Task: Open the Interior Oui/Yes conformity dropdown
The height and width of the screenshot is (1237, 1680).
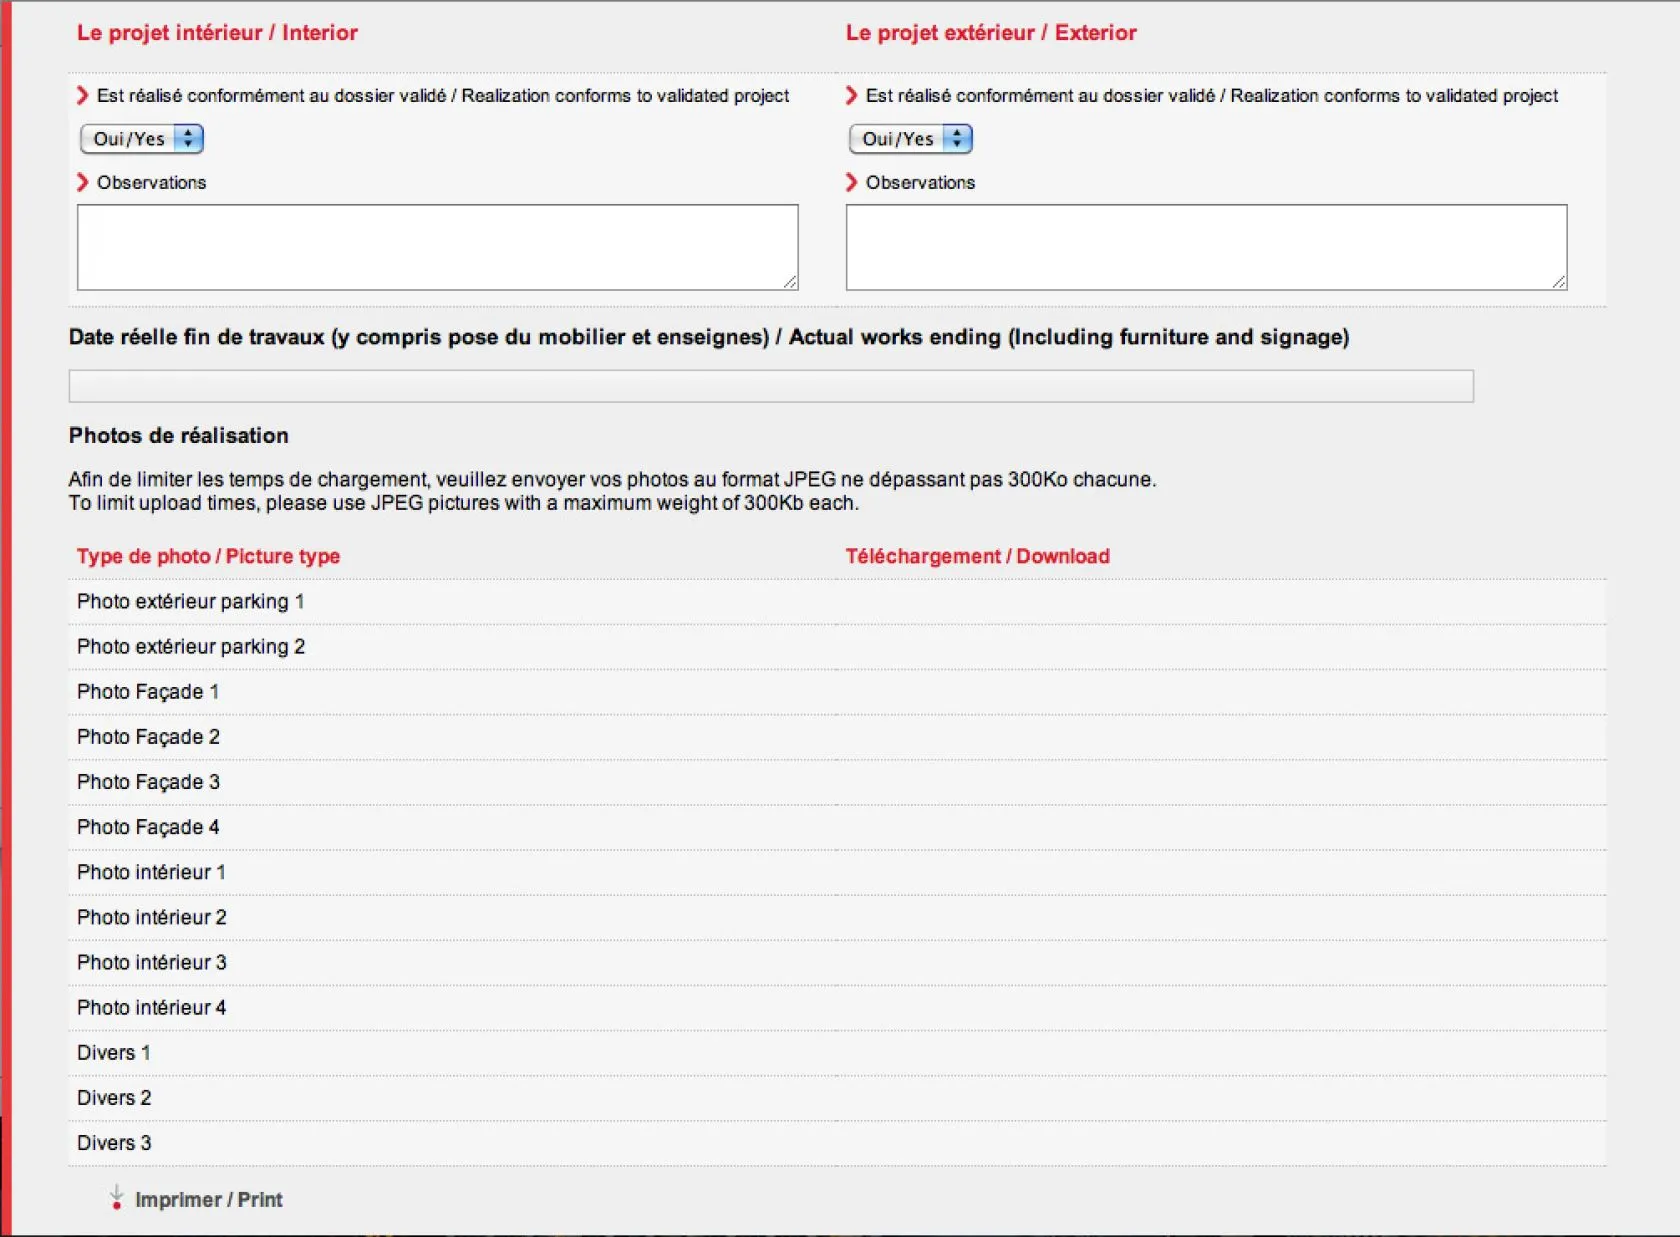Action: 141,139
